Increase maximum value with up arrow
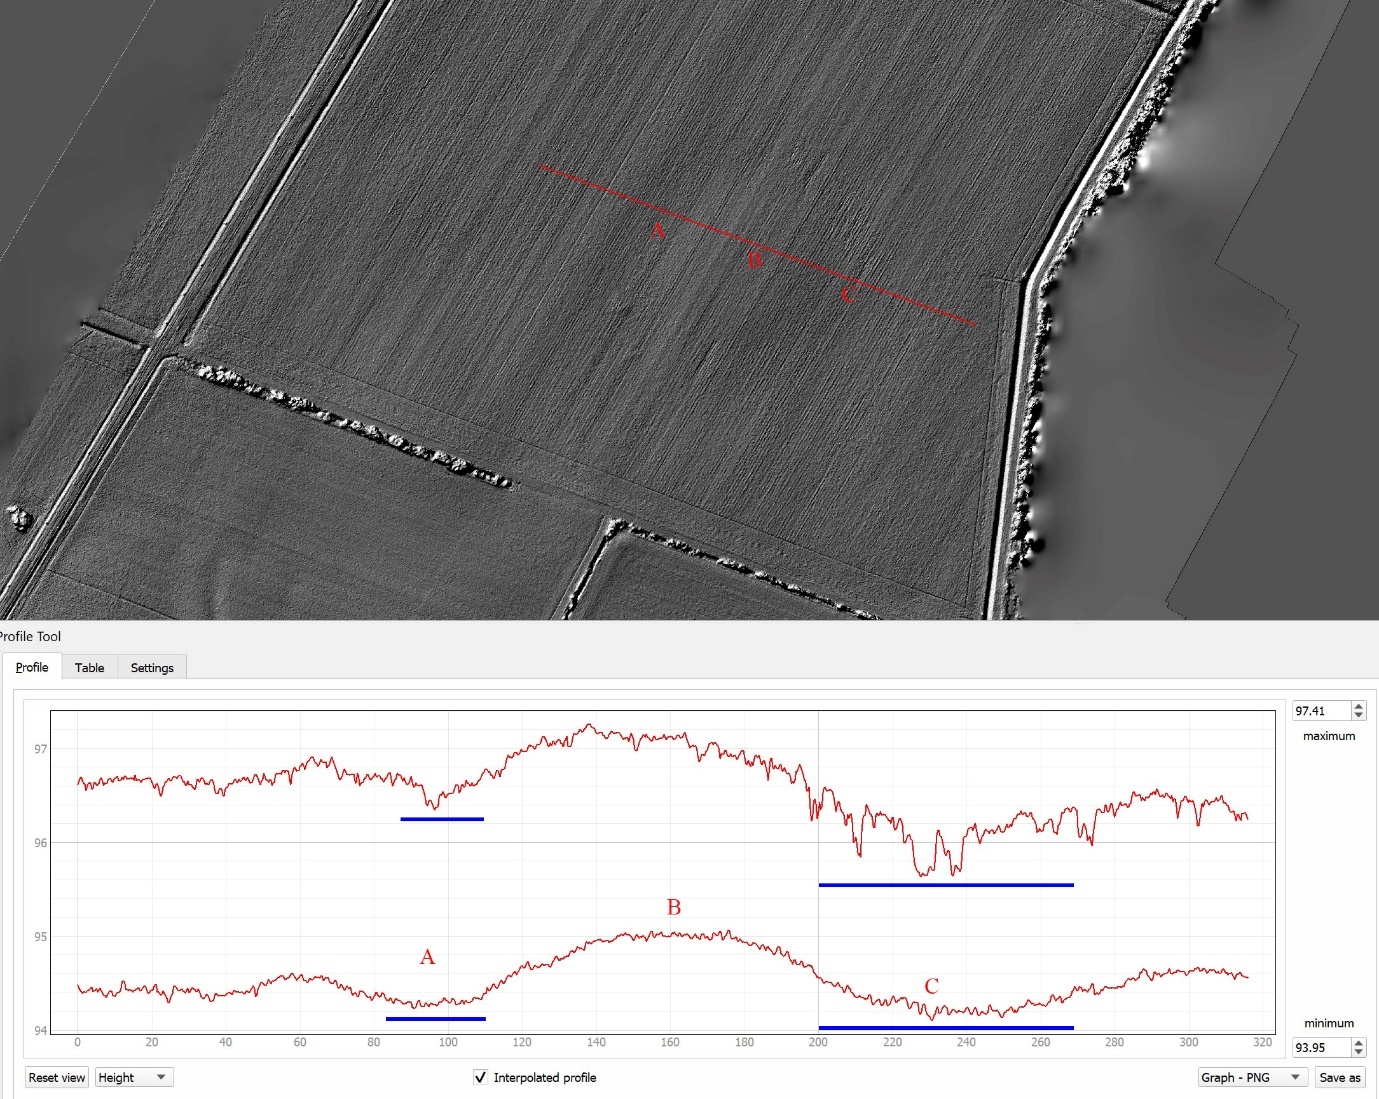Image resolution: width=1379 pixels, height=1099 pixels. click(1358, 707)
